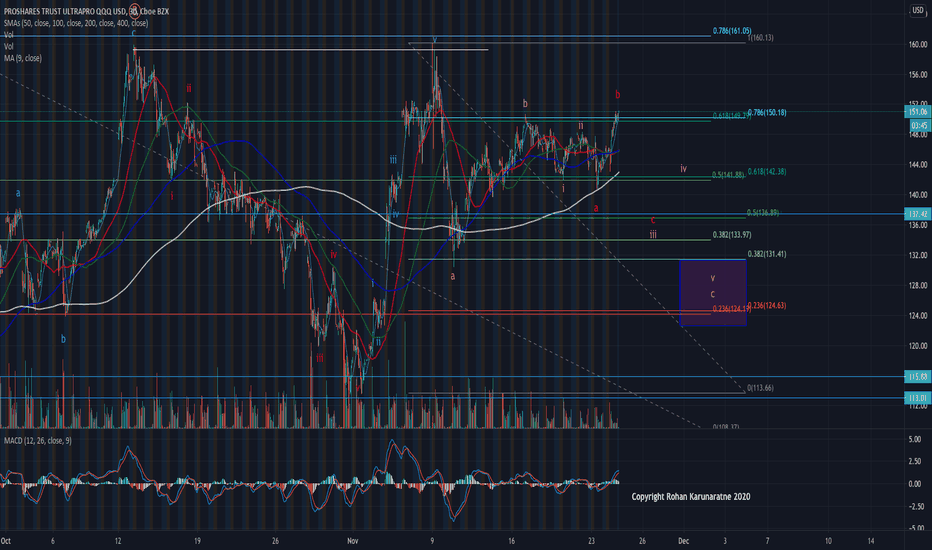Image resolution: width=932 pixels, height=550 pixels.
Task: Select the 0.382(131.41) Fibonacci label
Action: coord(767,254)
